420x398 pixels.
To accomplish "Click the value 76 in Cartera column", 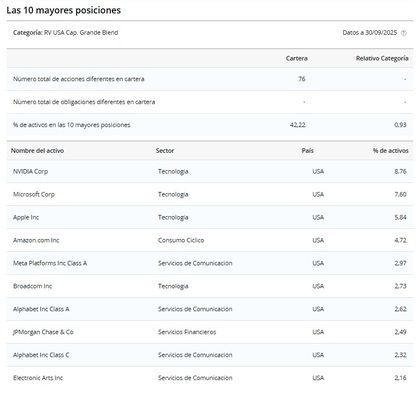I will [302, 79].
